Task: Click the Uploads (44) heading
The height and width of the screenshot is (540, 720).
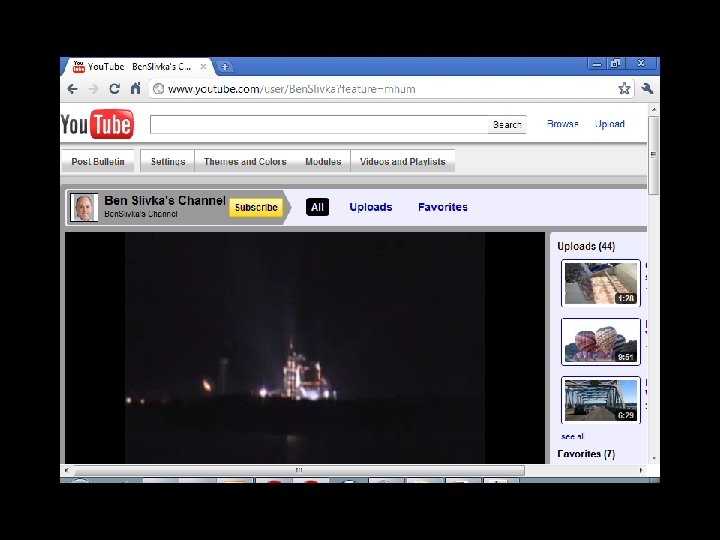Action: (x=586, y=247)
